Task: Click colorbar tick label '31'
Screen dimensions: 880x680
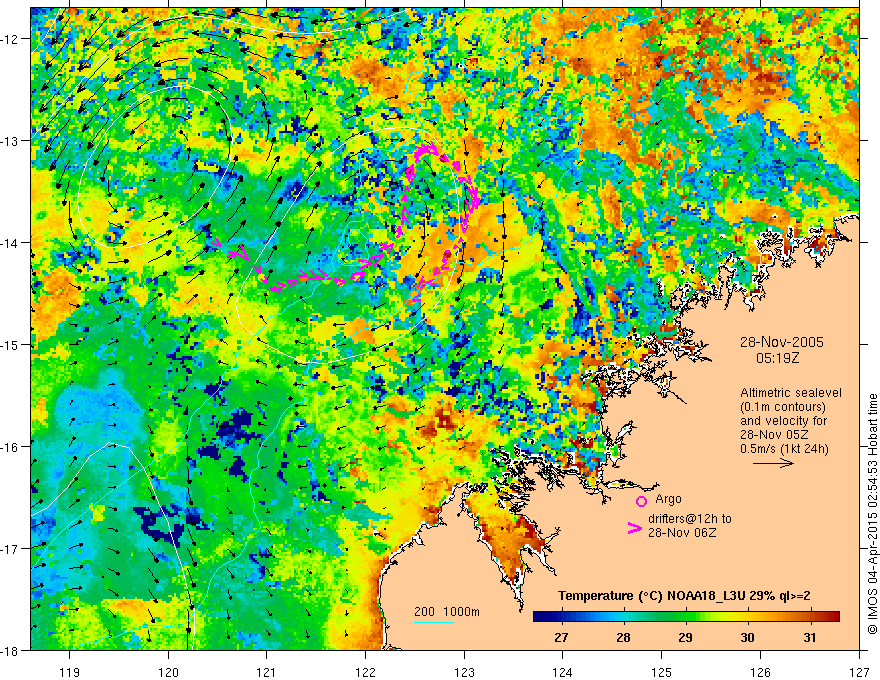Action: pyautogui.click(x=809, y=637)
